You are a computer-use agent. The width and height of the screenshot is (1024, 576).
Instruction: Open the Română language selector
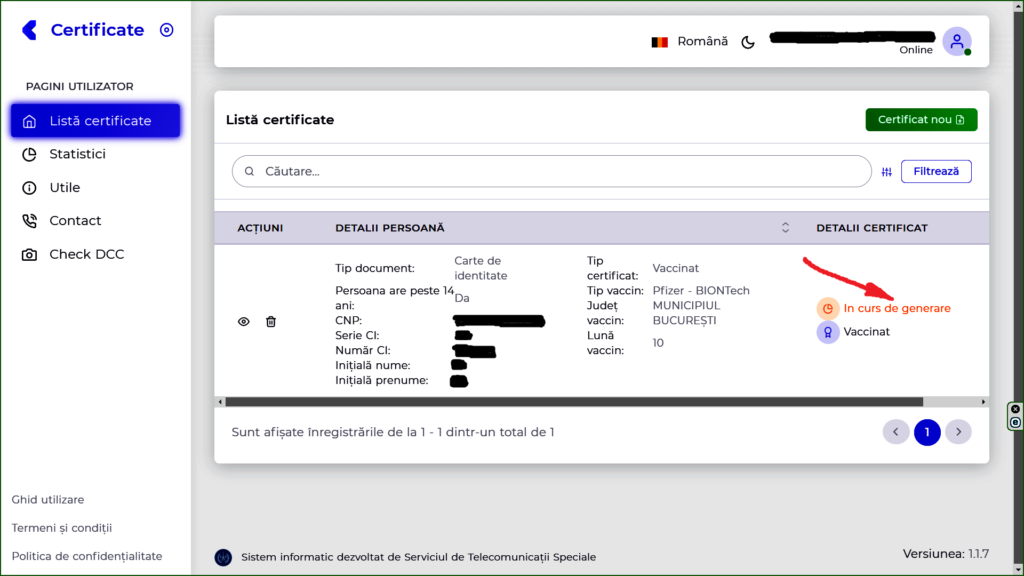click(690, 42)
